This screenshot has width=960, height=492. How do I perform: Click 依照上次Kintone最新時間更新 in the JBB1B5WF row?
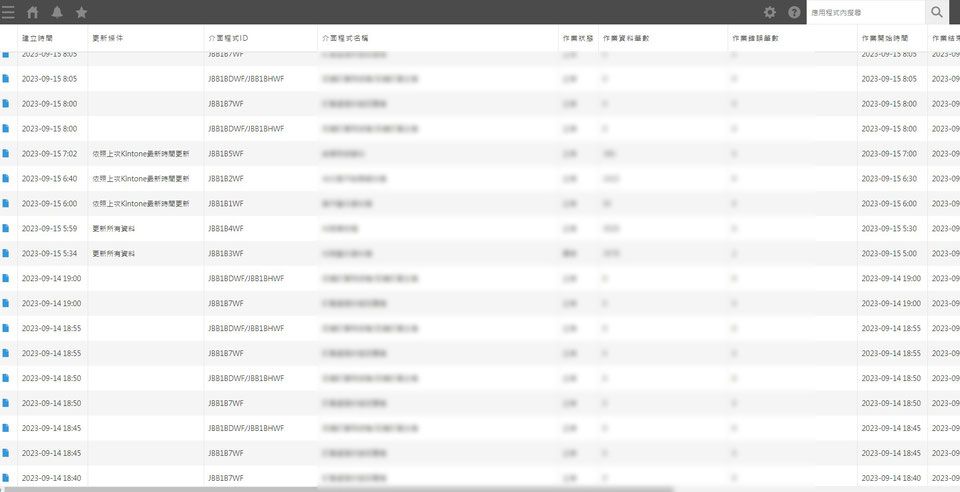(x=141, y=154)
